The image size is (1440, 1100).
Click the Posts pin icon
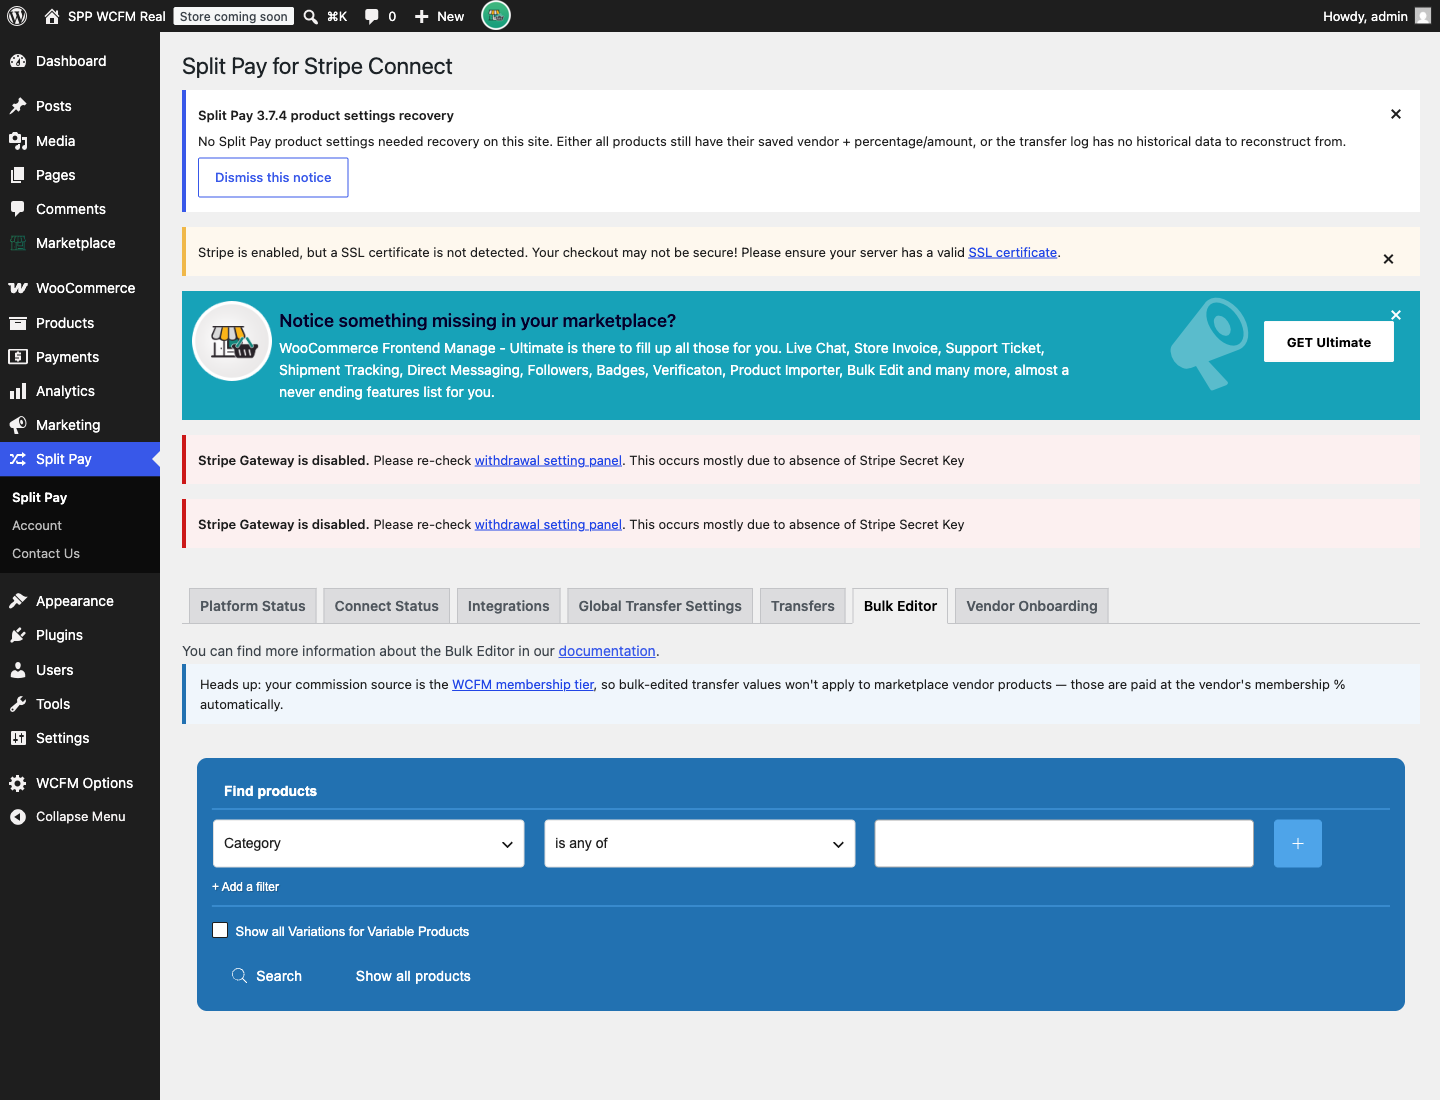[18, 106]
